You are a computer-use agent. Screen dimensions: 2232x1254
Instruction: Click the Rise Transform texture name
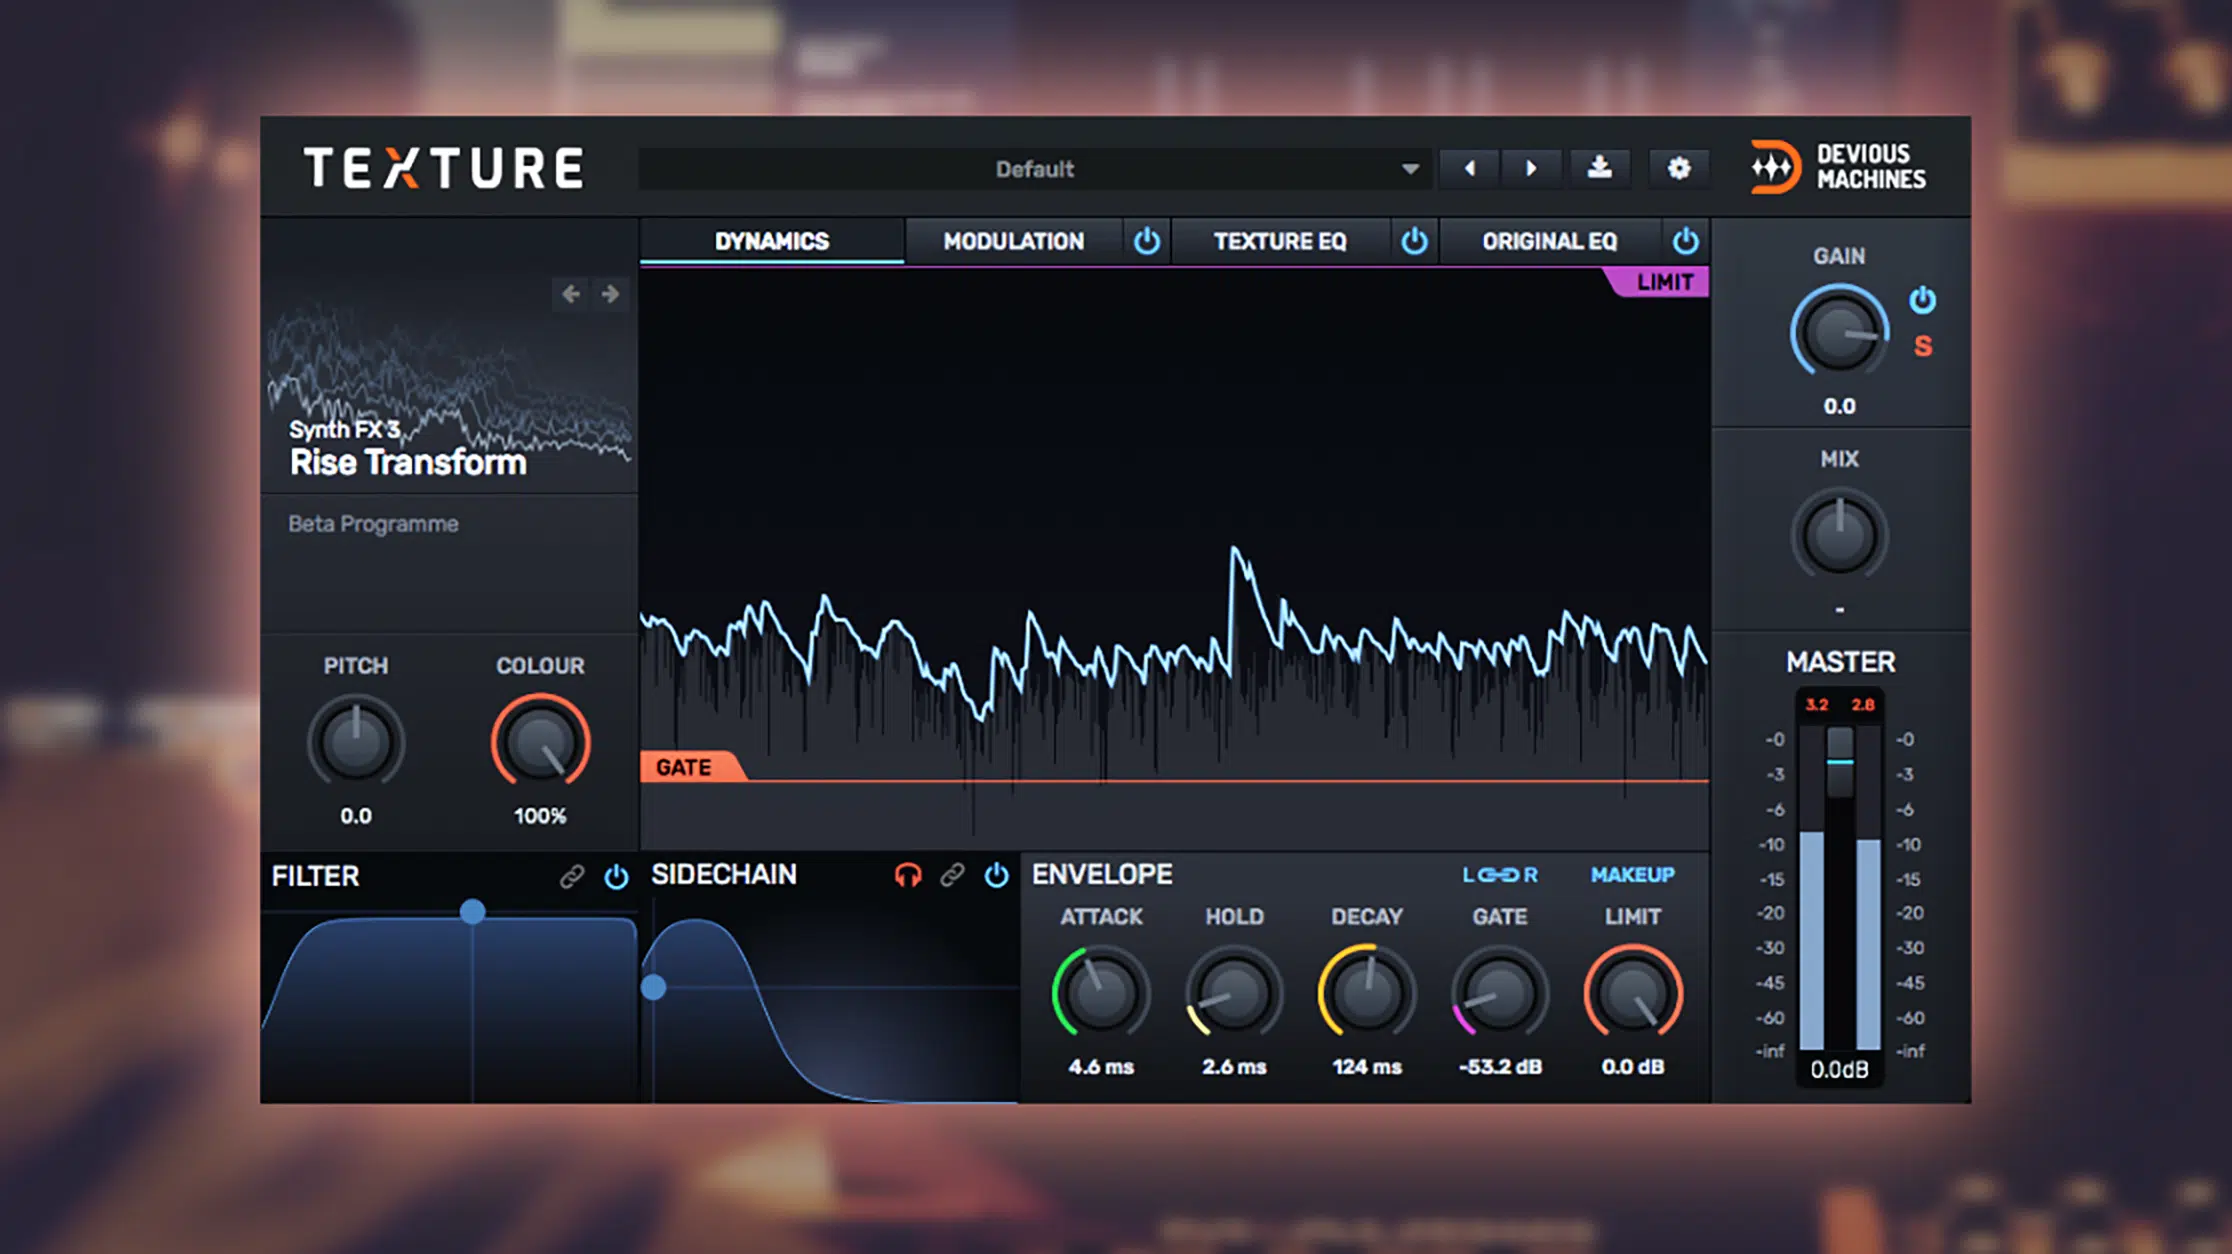(x=407, y=463)
